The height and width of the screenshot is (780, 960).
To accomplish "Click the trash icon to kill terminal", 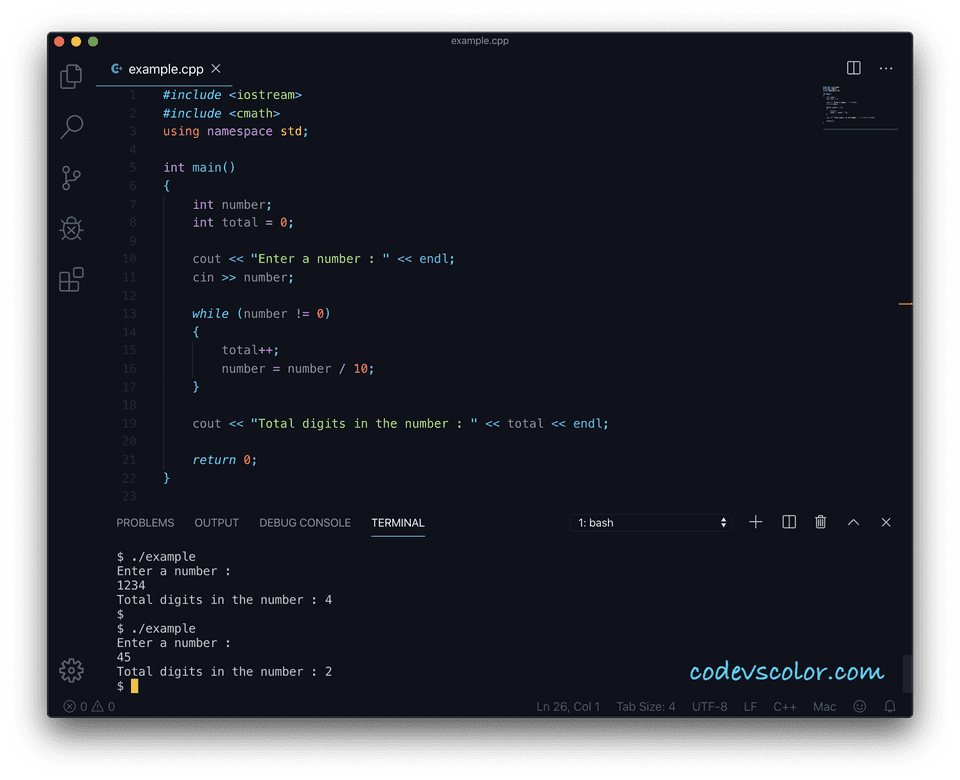I will pyautogui.click(x=820, y=522).
